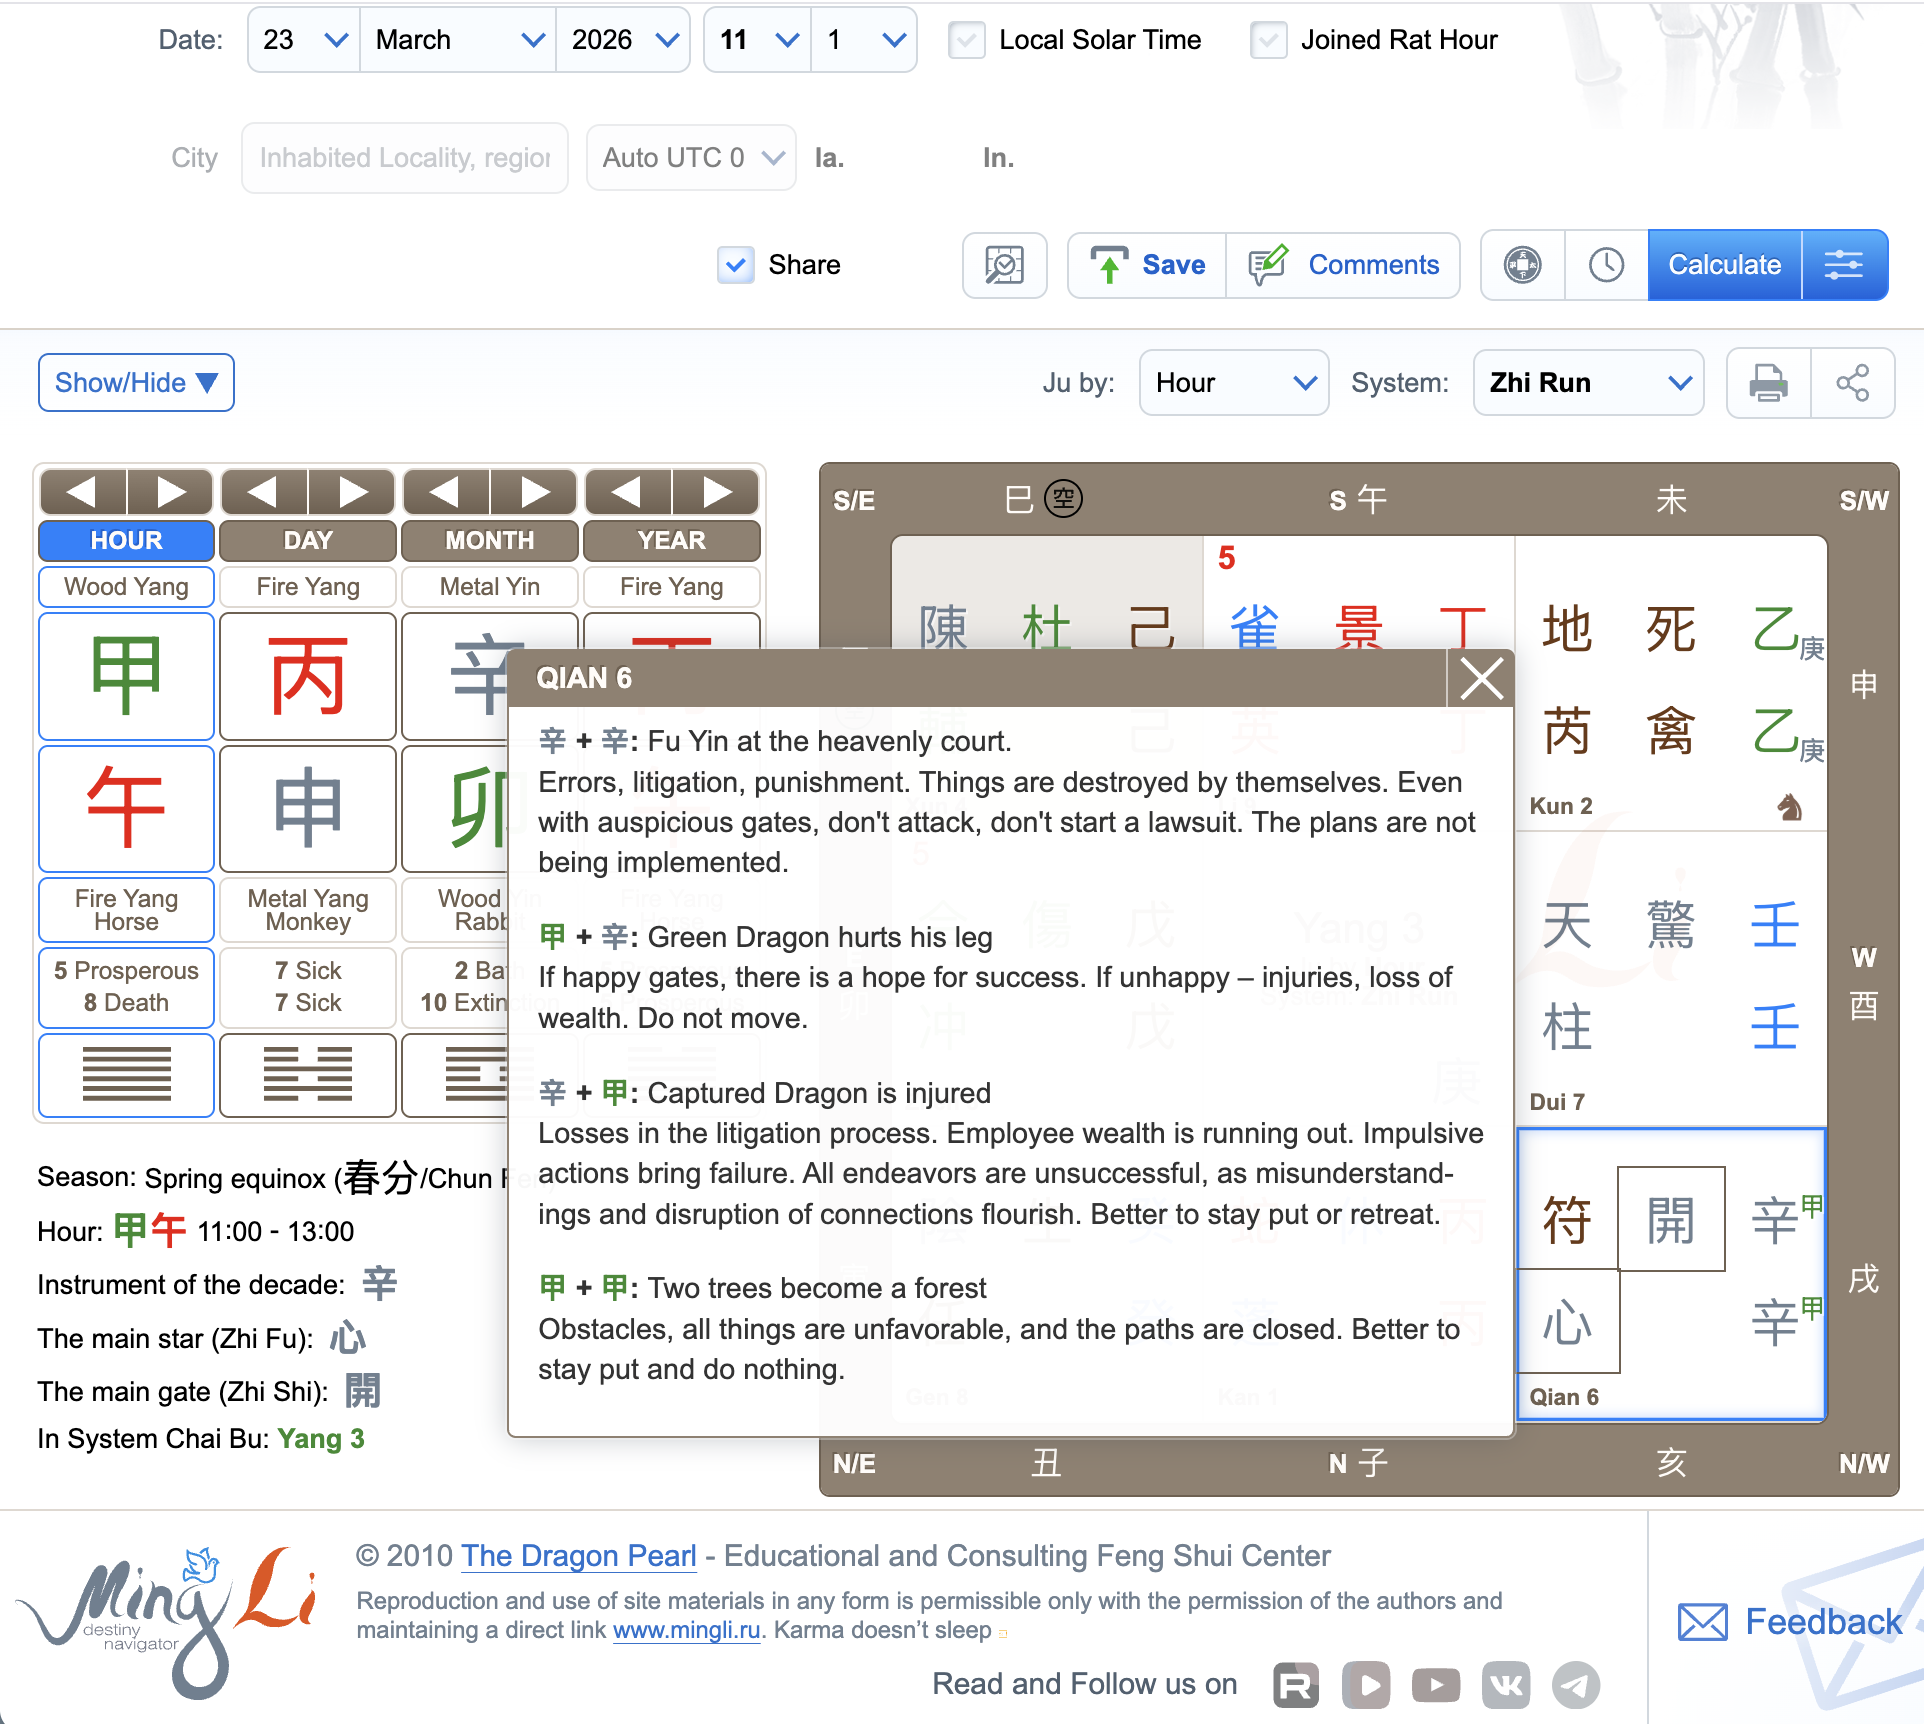Click the share chart icon beside print
1924x1724 pixels.
click(1855, 382)
